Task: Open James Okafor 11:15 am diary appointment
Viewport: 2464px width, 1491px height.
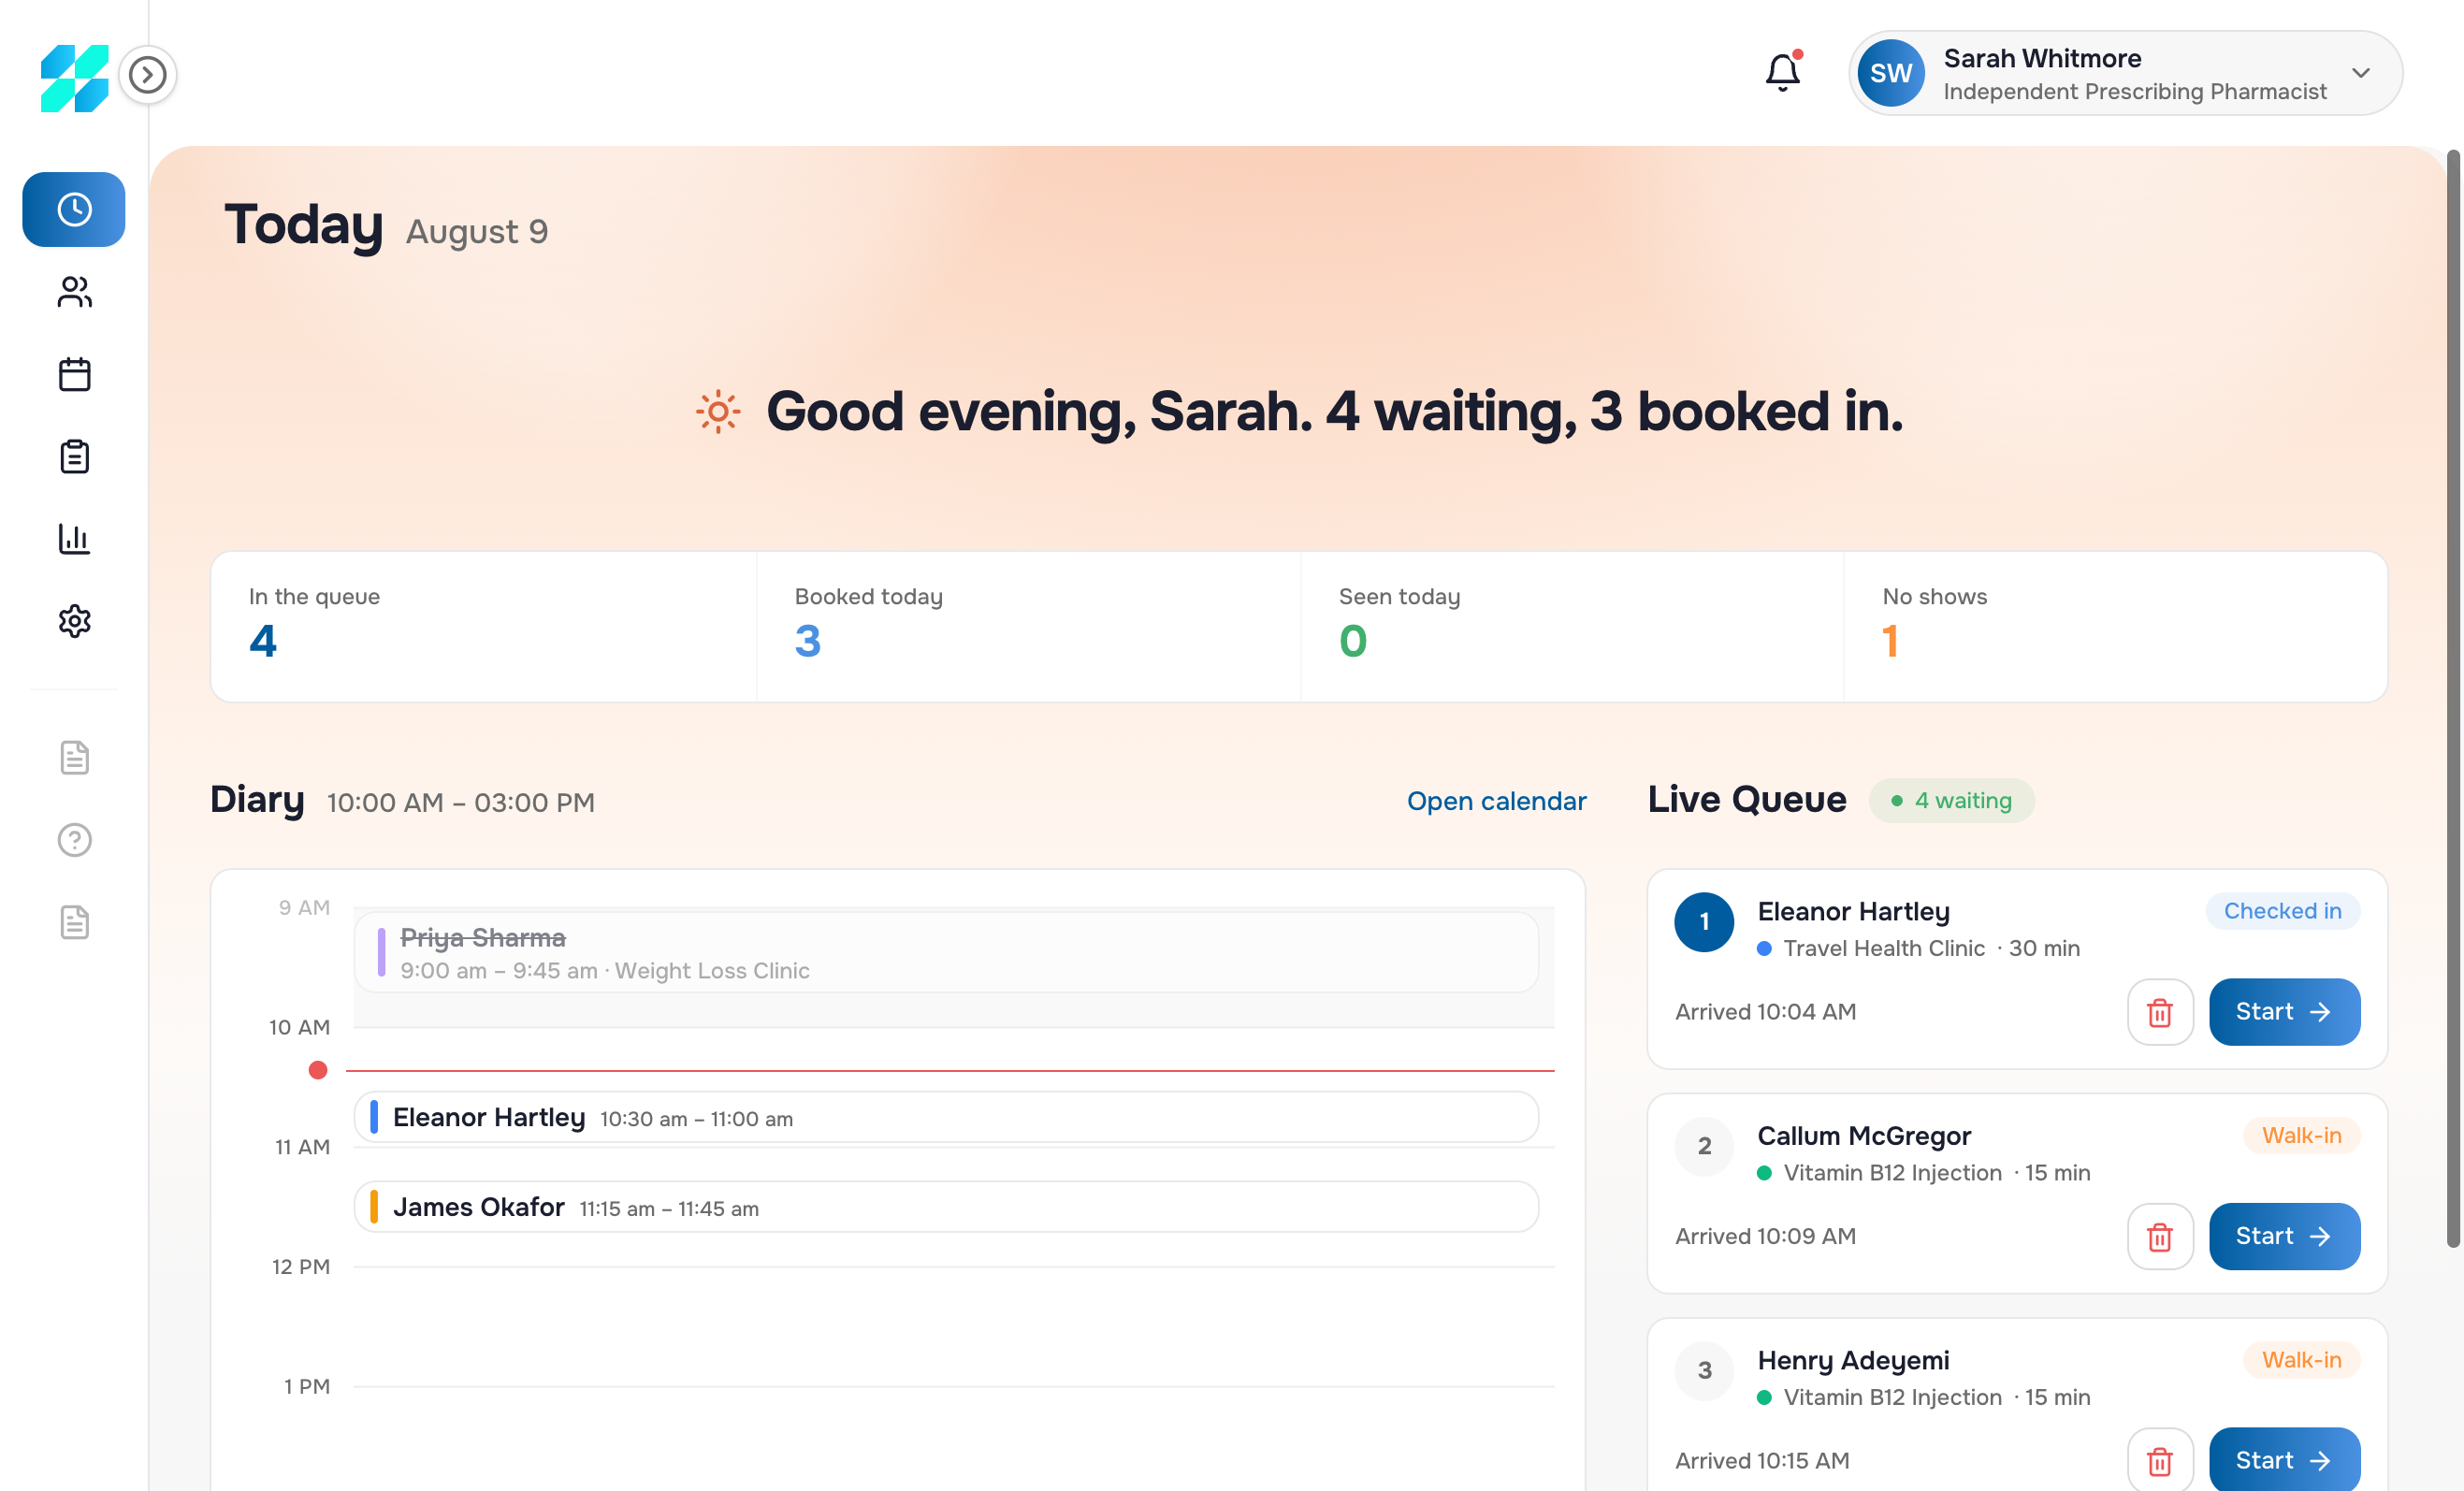Action: click(946, 1207)
